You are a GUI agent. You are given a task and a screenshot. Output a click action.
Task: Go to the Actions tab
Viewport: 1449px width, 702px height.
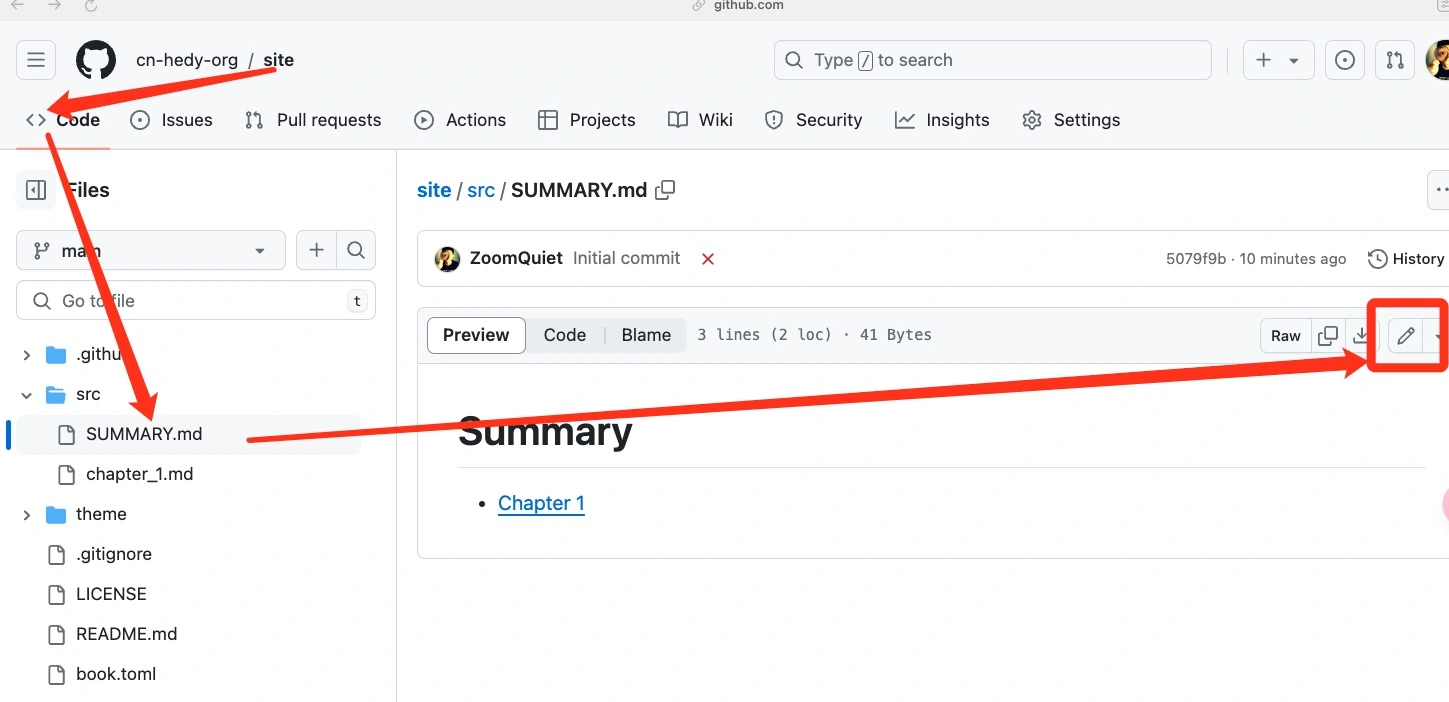pos(460,120)
